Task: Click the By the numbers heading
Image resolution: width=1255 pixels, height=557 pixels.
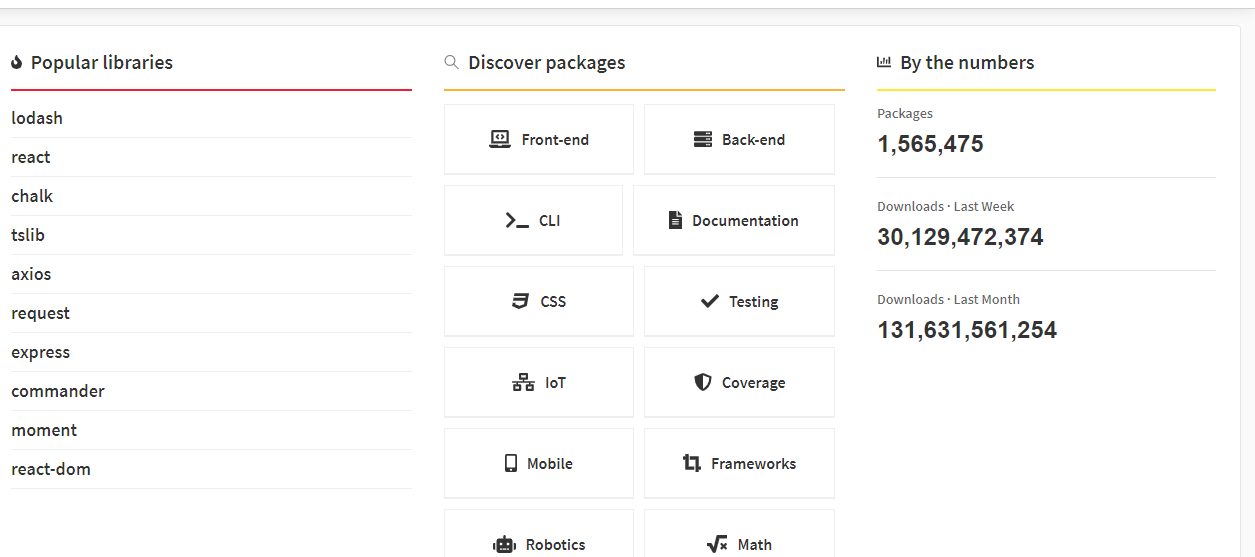Action: pyautogui.click(x=967, y=62)
